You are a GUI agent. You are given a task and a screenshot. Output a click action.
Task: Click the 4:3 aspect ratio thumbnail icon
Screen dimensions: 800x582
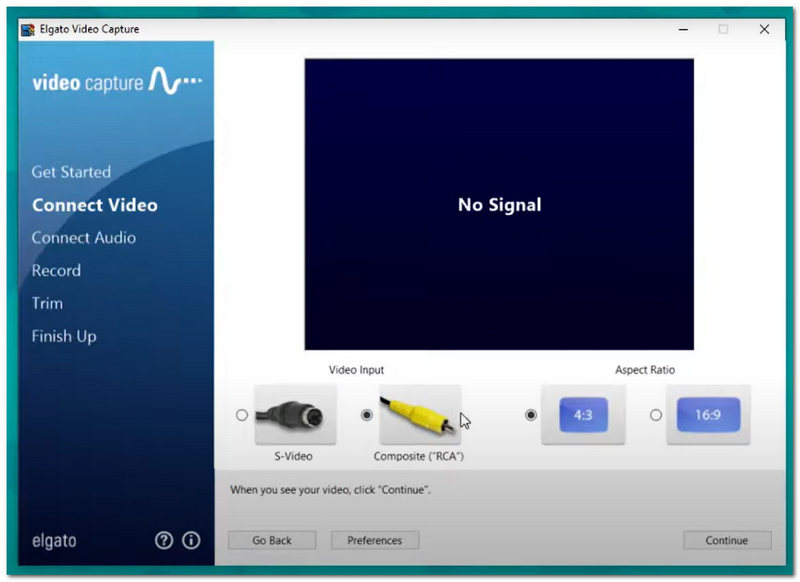coord(583,413)
